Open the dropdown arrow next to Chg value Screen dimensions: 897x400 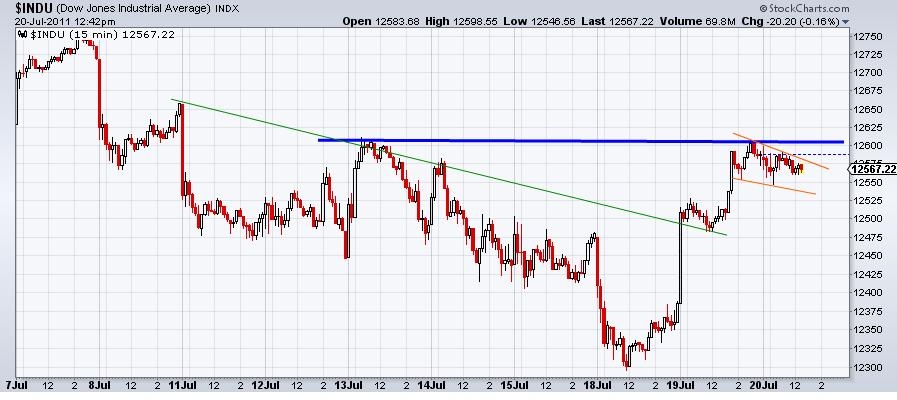tap(846, 21)
